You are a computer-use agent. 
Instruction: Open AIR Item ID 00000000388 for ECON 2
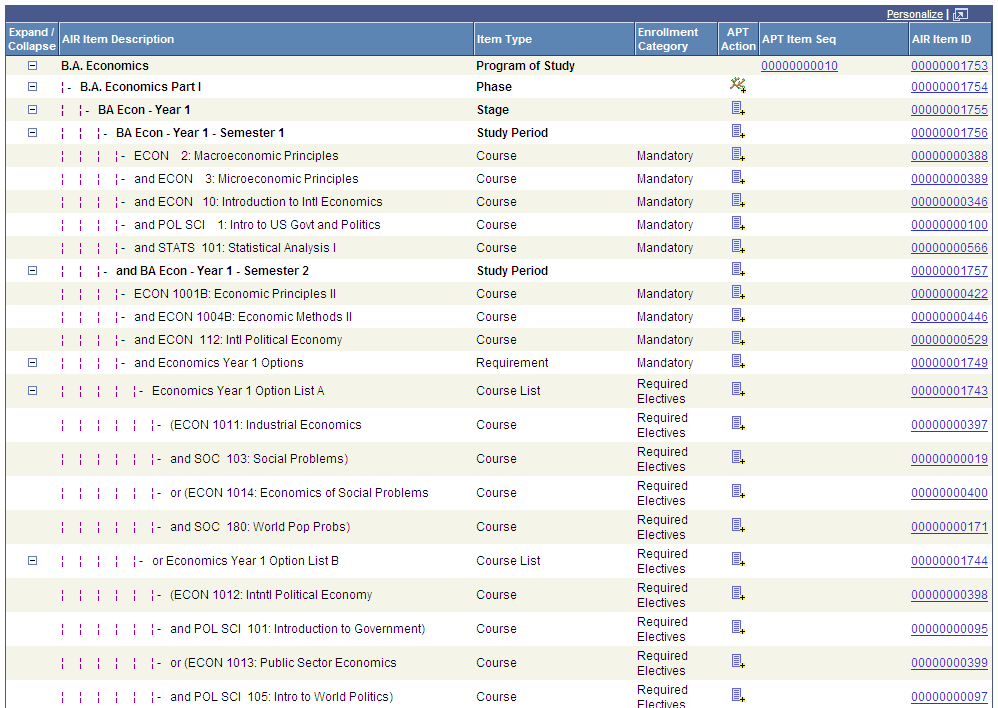pos(949,155)
